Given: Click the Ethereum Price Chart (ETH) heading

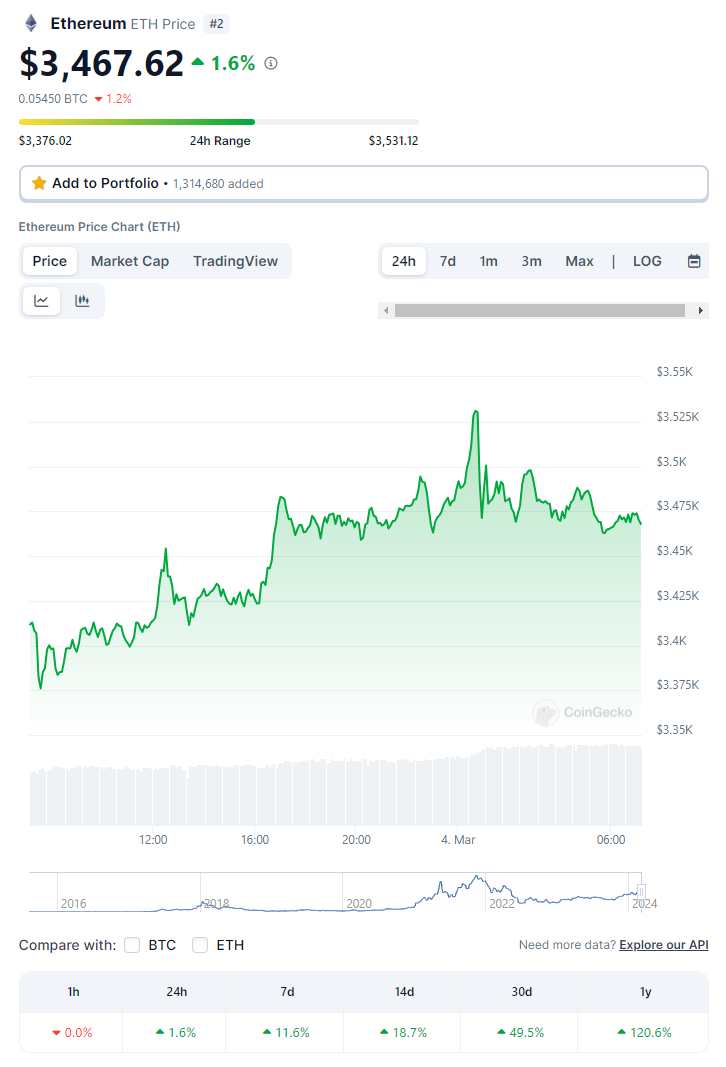Looking at the screenshot, I should (99, 227).
